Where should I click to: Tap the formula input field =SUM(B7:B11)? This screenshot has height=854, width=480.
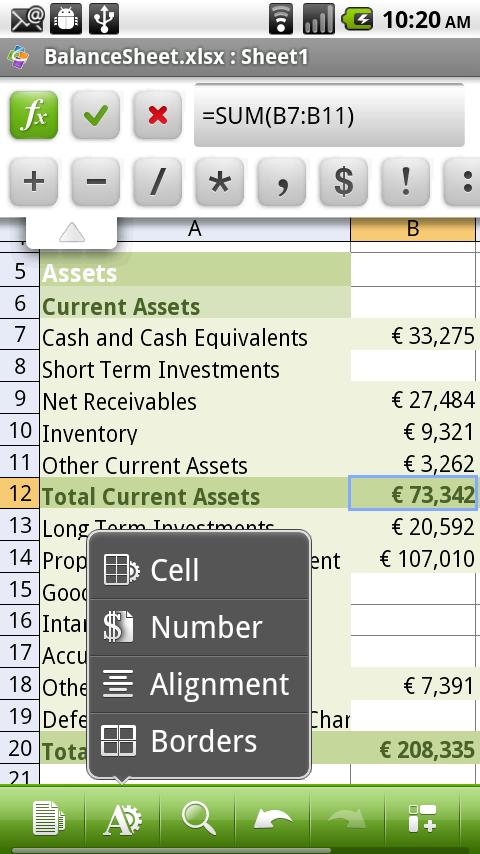tap(329, 115)
